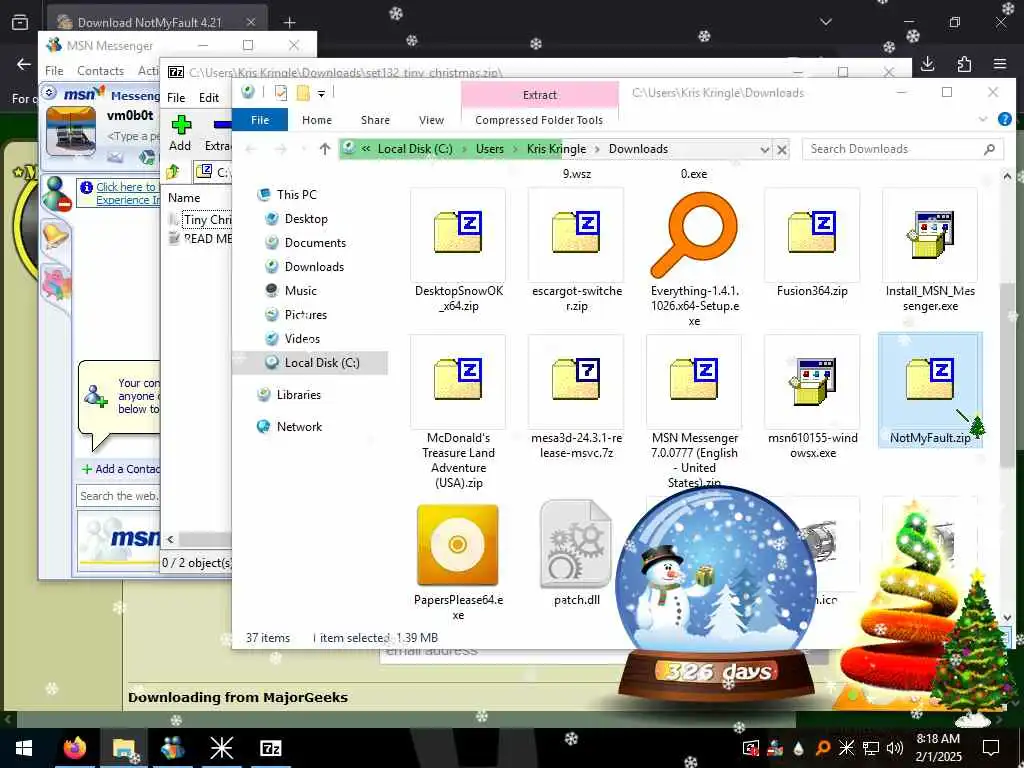This screenshot has width=1024, height=768.
Task: Click the snow globe countdown widget
Action: pos(716,594)
